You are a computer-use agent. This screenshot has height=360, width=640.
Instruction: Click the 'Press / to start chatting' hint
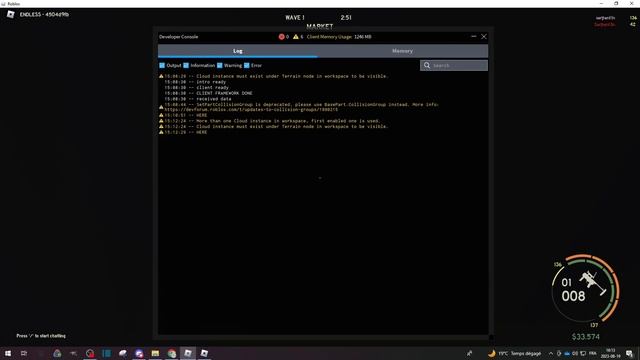point(41,336)
